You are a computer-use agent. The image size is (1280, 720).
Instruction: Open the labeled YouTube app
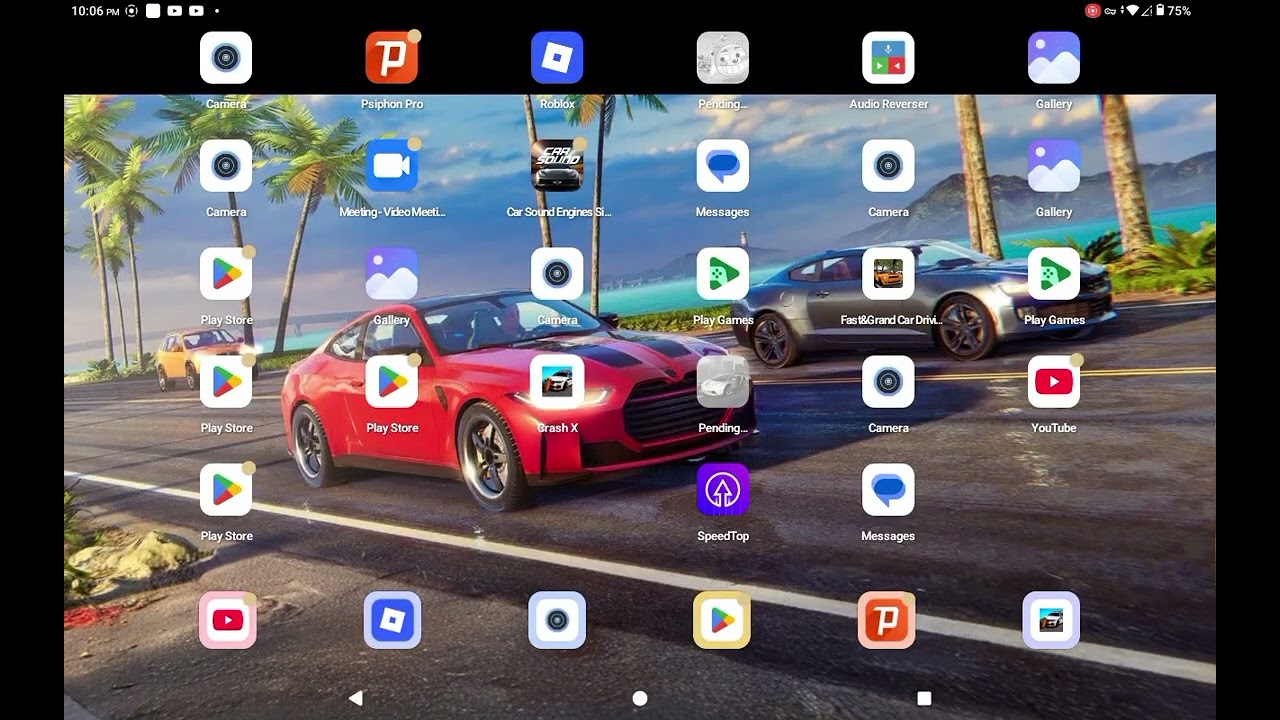tap(1054, 382)
